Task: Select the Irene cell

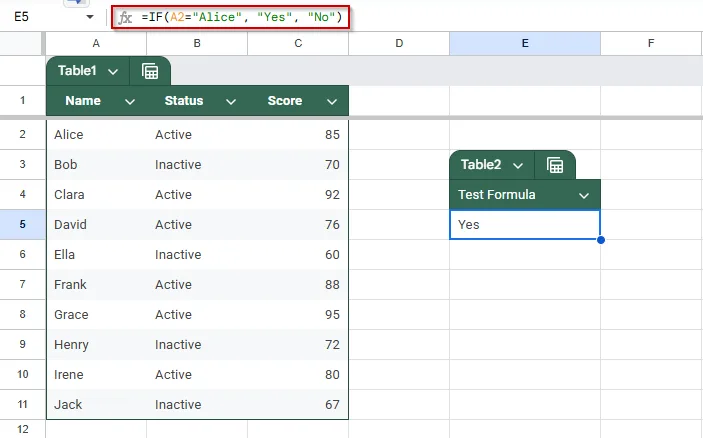Action: pyautogui.click(x=96, y=375)
